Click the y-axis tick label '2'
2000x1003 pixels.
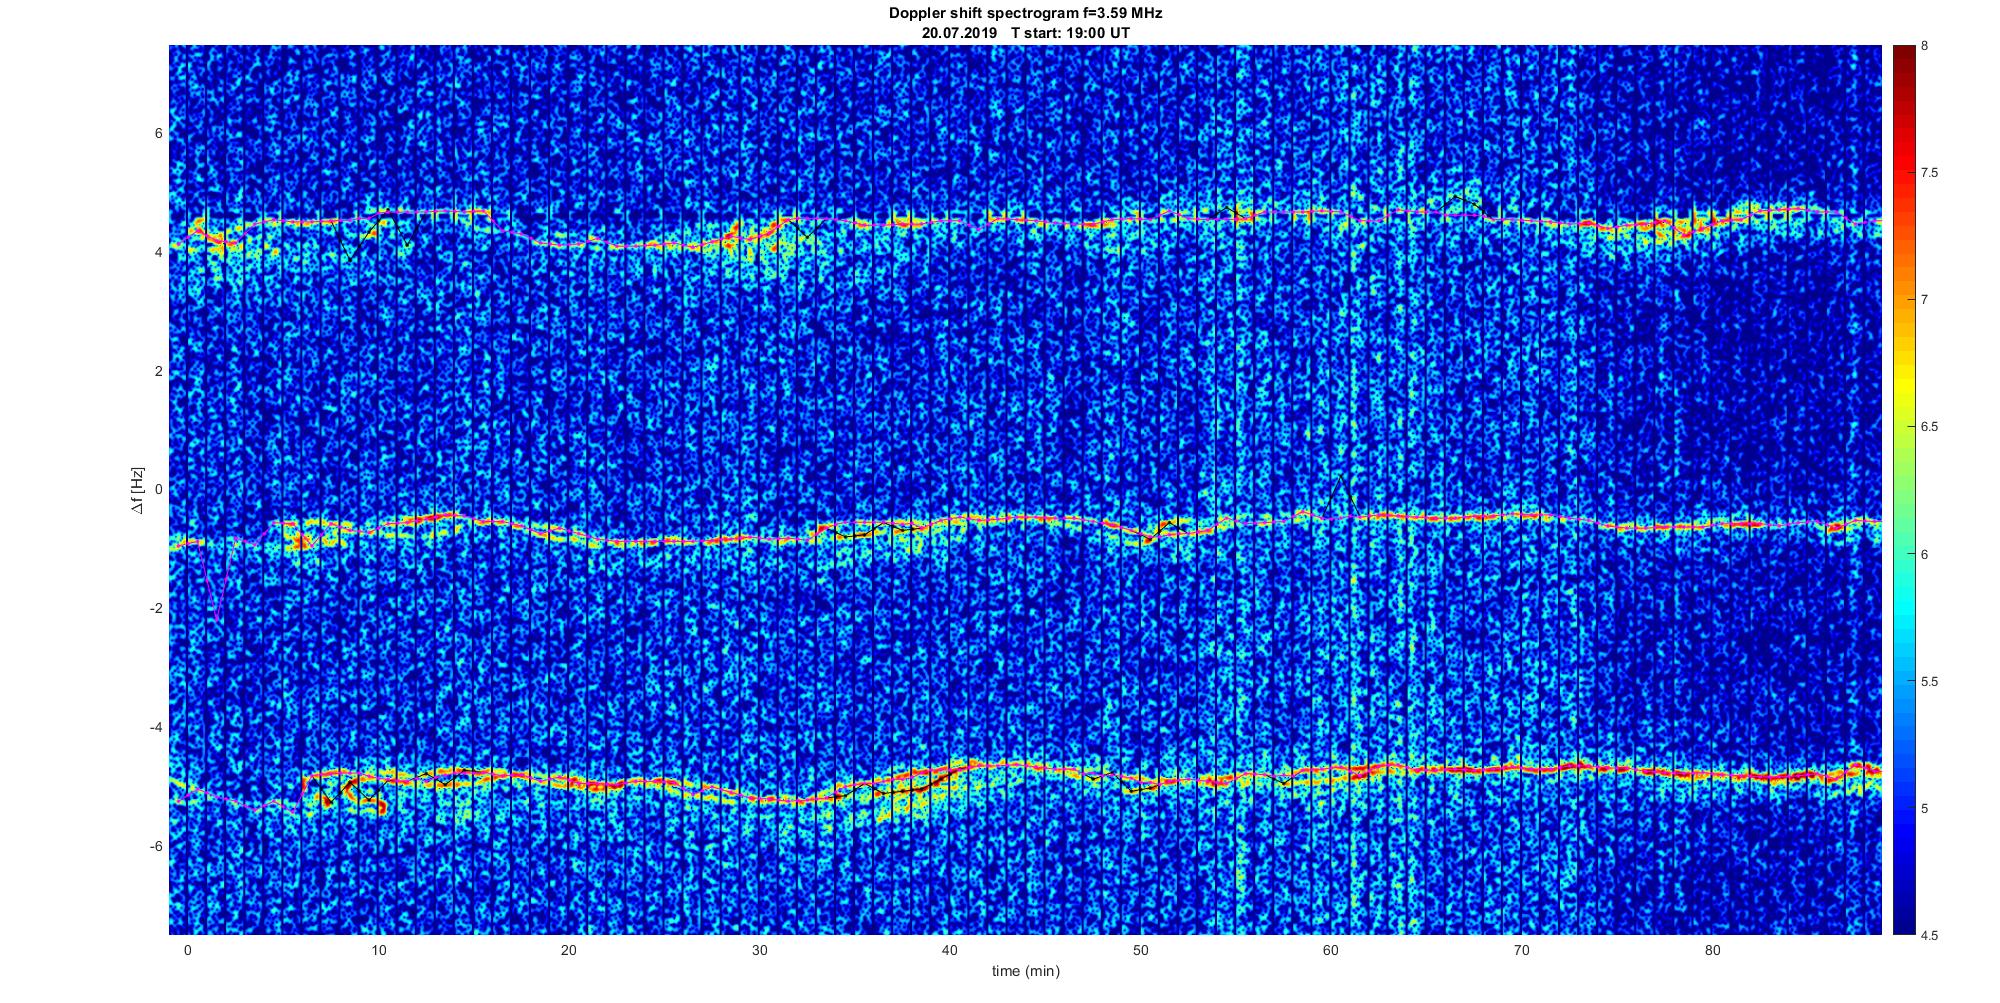click(158, 372)
